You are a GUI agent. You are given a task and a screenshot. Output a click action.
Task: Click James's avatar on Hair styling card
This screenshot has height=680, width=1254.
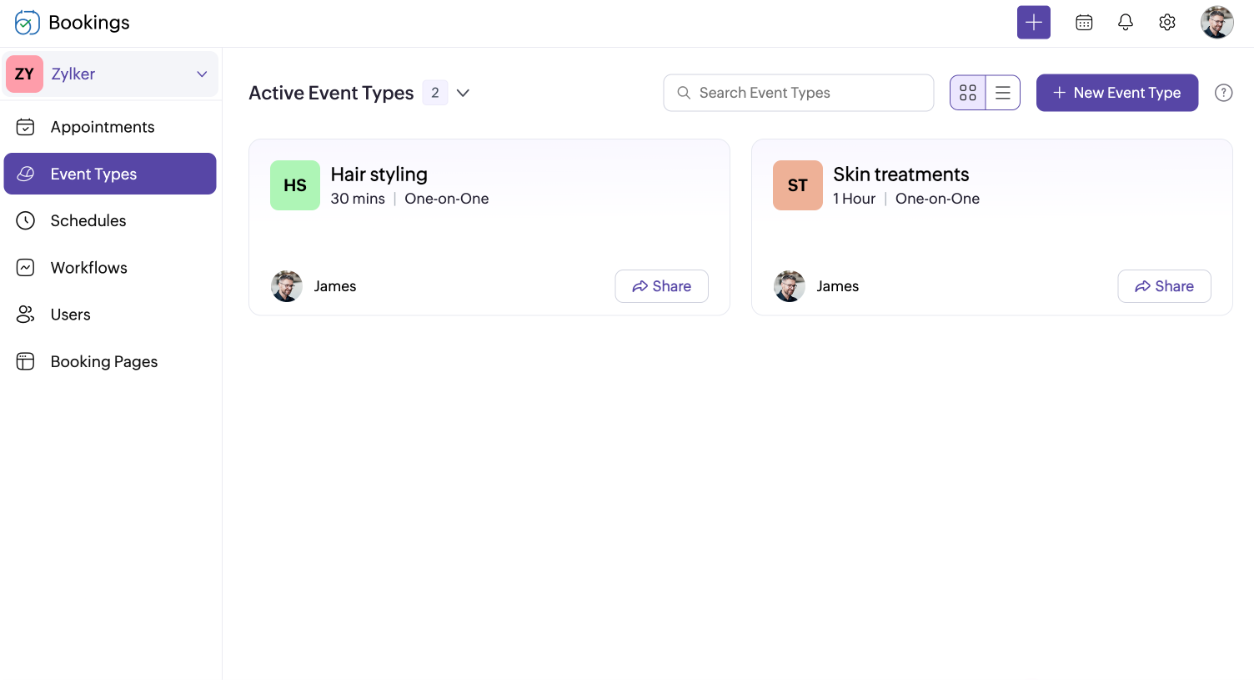pos(287,286)
